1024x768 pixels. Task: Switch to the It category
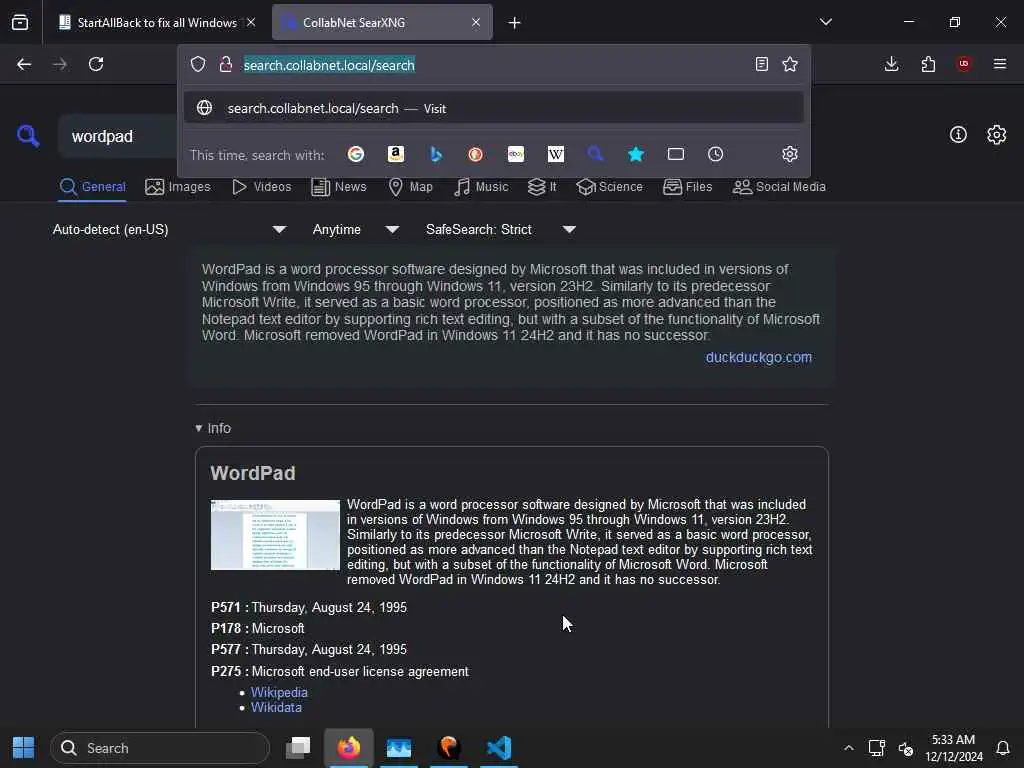coord(542,187)
